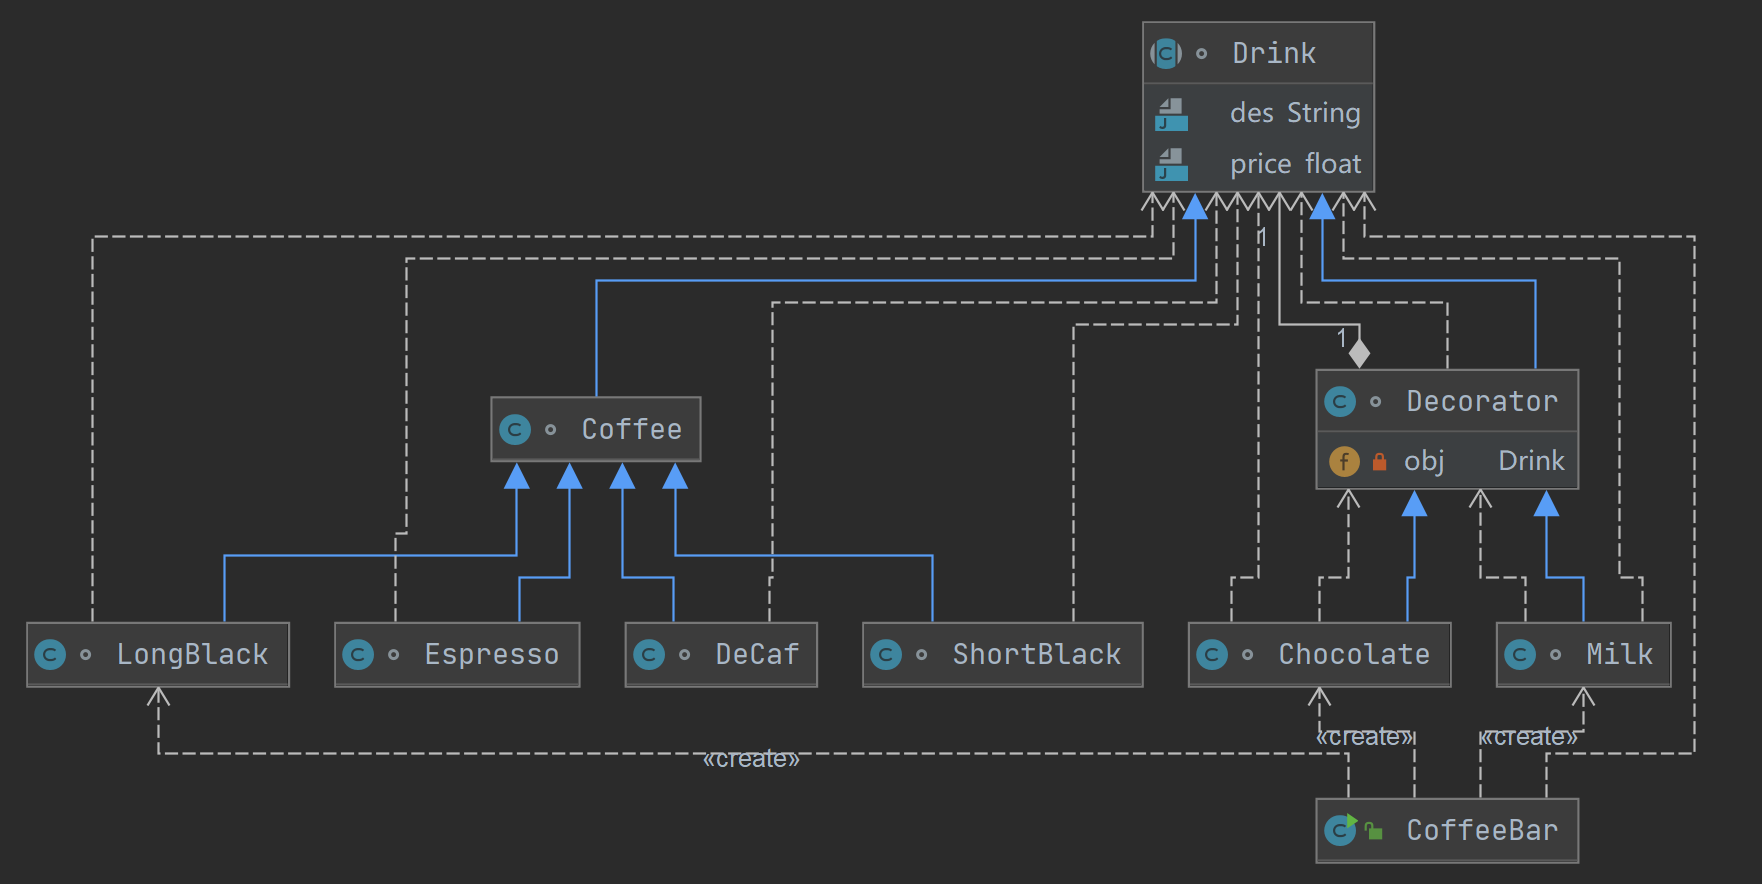Viewport: 1762px width, 884px height.
Task: Click the price float field row
Action: click(1294, 164)
